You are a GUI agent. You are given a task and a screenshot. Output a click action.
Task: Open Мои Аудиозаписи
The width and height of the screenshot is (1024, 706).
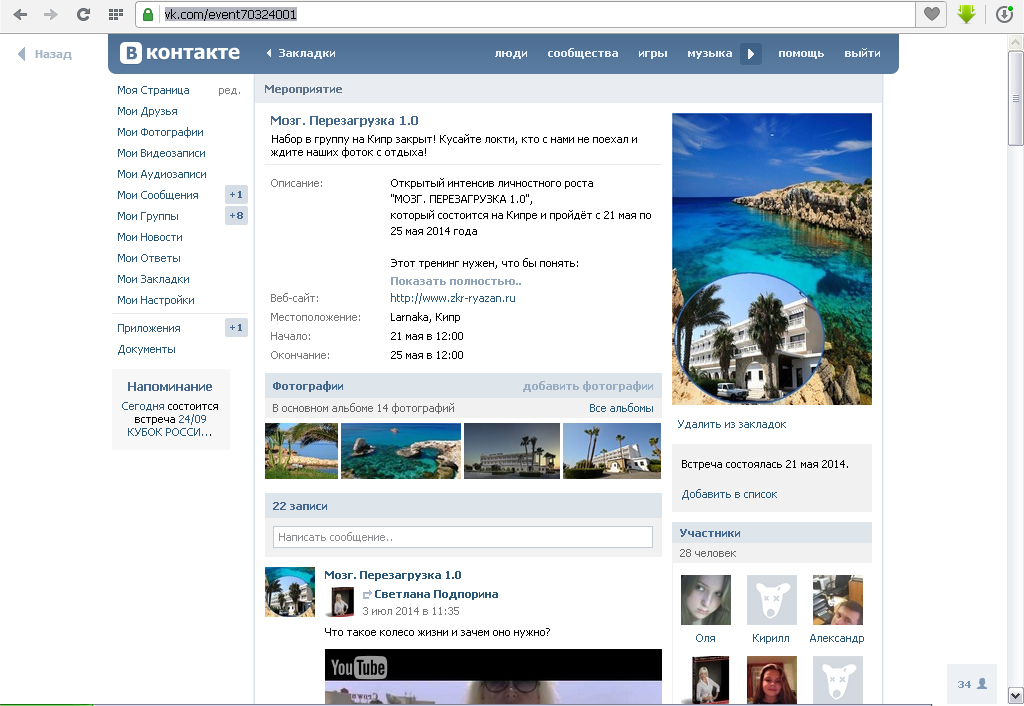click(x=162, y=174)
